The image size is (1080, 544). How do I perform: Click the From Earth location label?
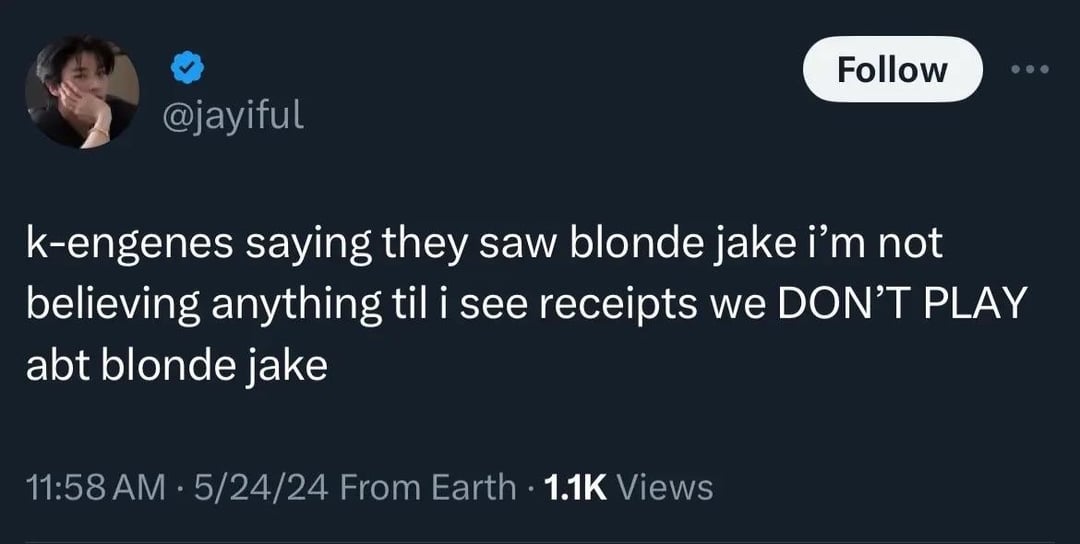[428, 488]
